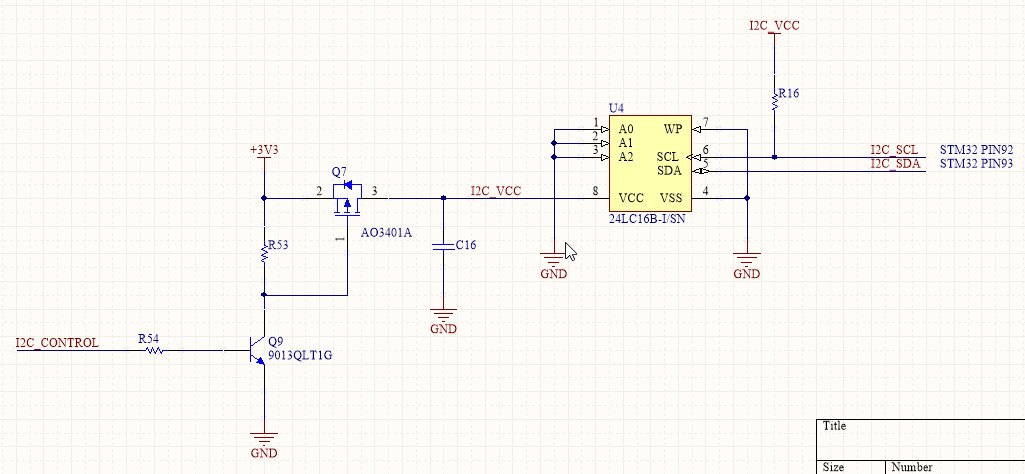Click the Q9 NPN transistor symbol
This screenshot has height=474, width=1025.
(x=255, y=351)
